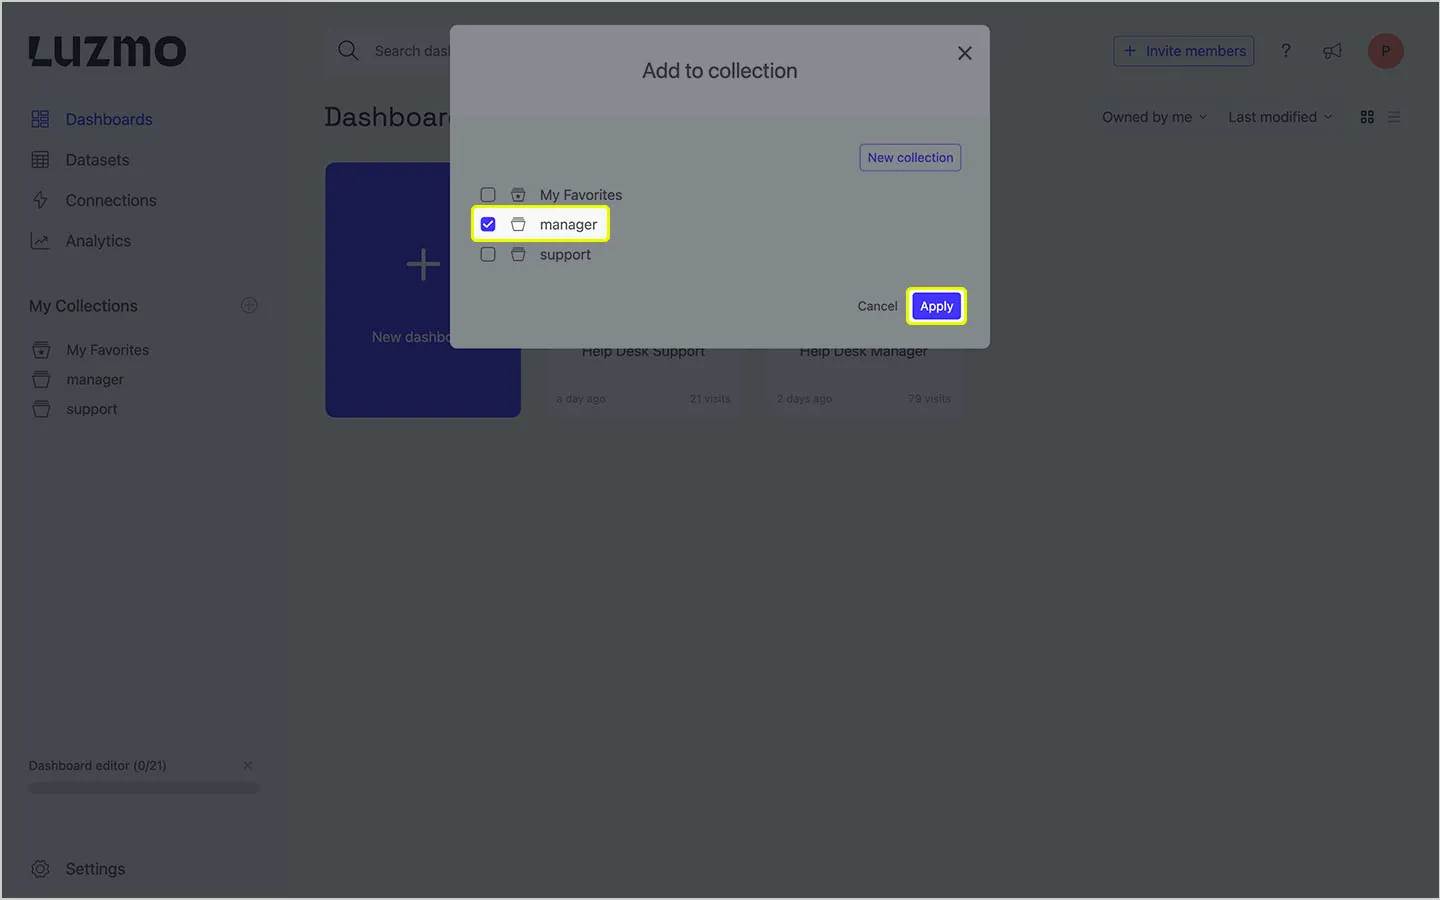The width and height of the screenshot is (1440, 900).
Task: Click the manager sidebar collection icon
Action: [41, 380]
